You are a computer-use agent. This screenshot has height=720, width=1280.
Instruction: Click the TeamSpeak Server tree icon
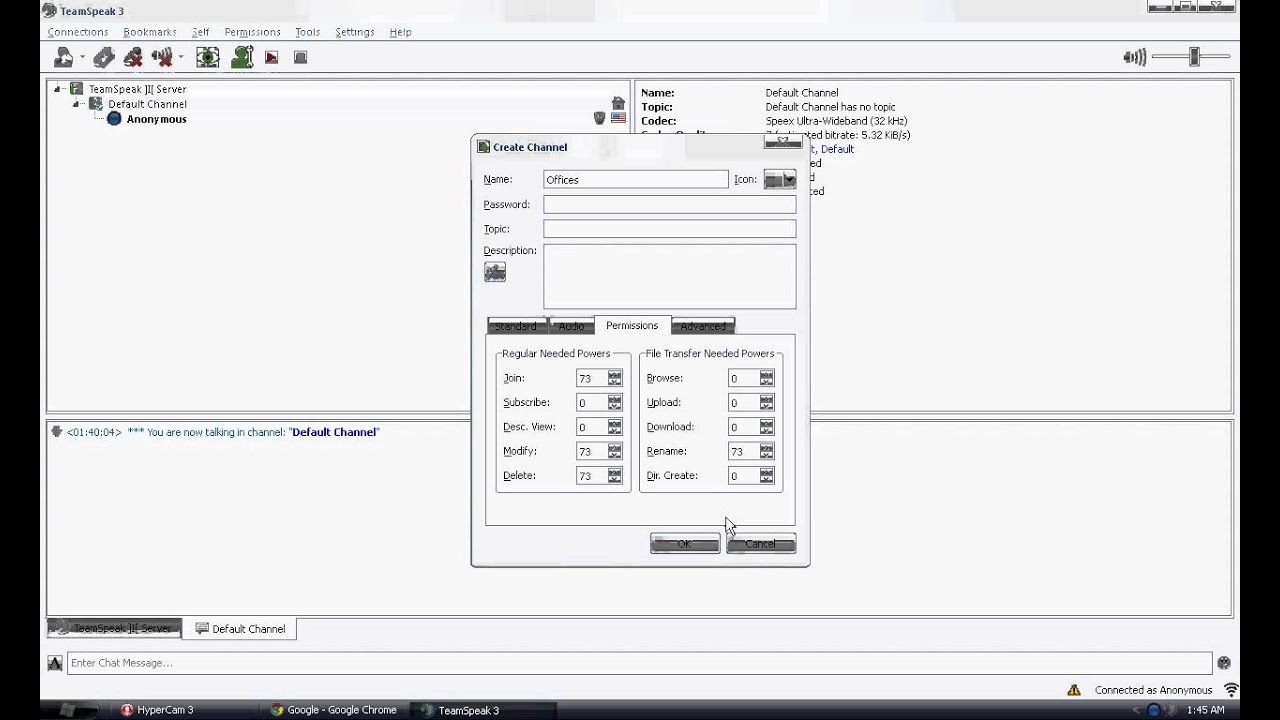[x=77, y=89]
